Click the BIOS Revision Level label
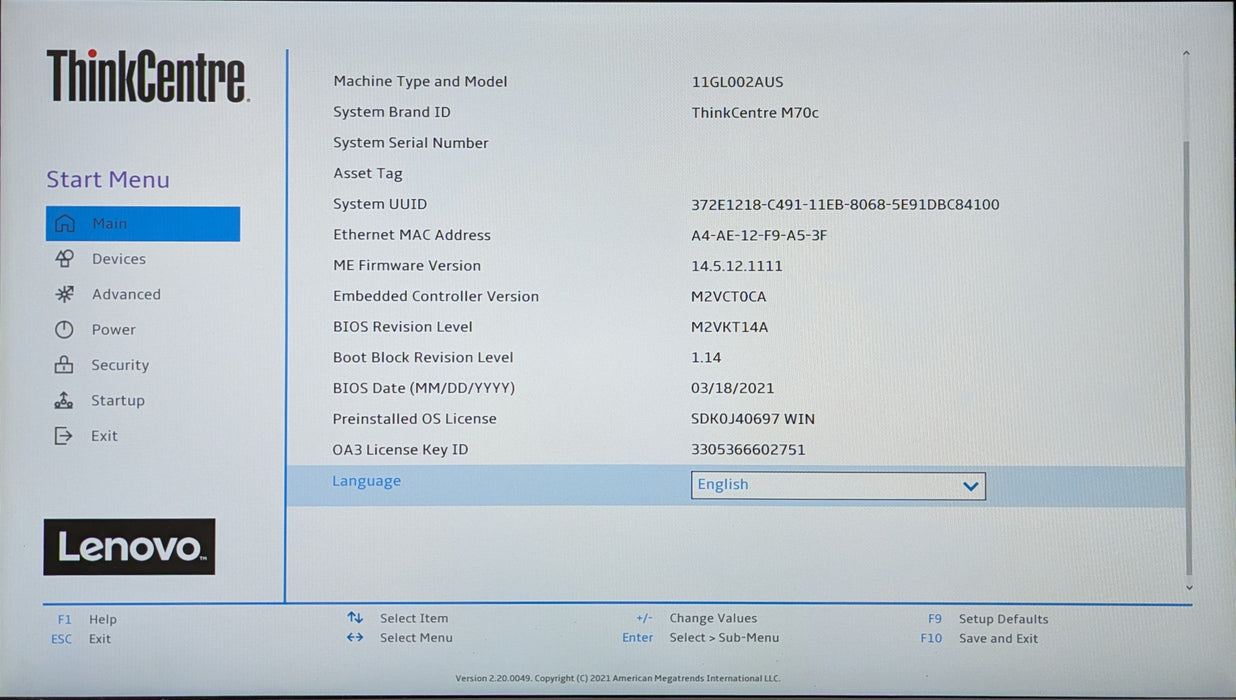 [x=403, y=327]
